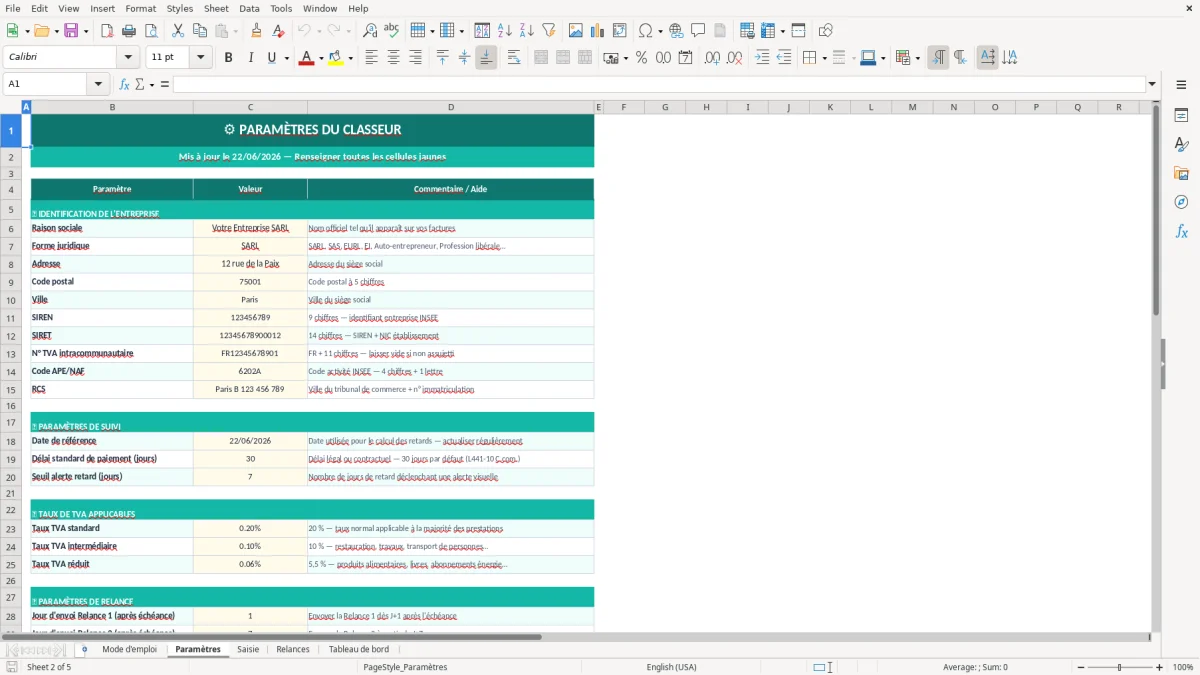Toggle Left-to-Right text direction
This screenshot has height=675, width=1200.
coord(938,58)
